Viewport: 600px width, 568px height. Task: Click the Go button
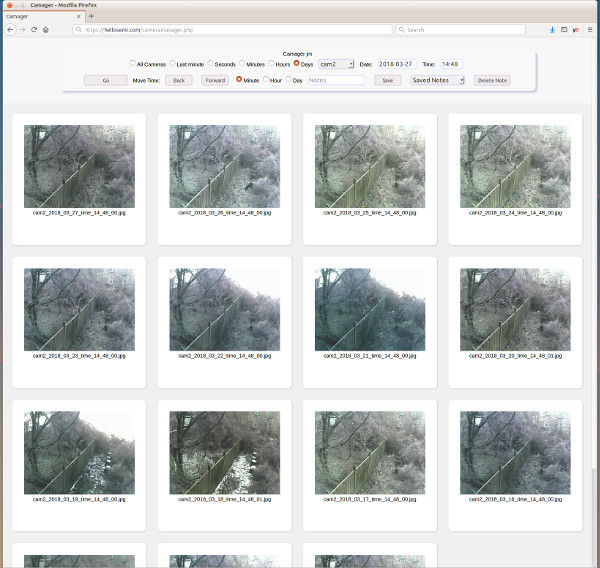pyautogui.click(x=106, y=80)
